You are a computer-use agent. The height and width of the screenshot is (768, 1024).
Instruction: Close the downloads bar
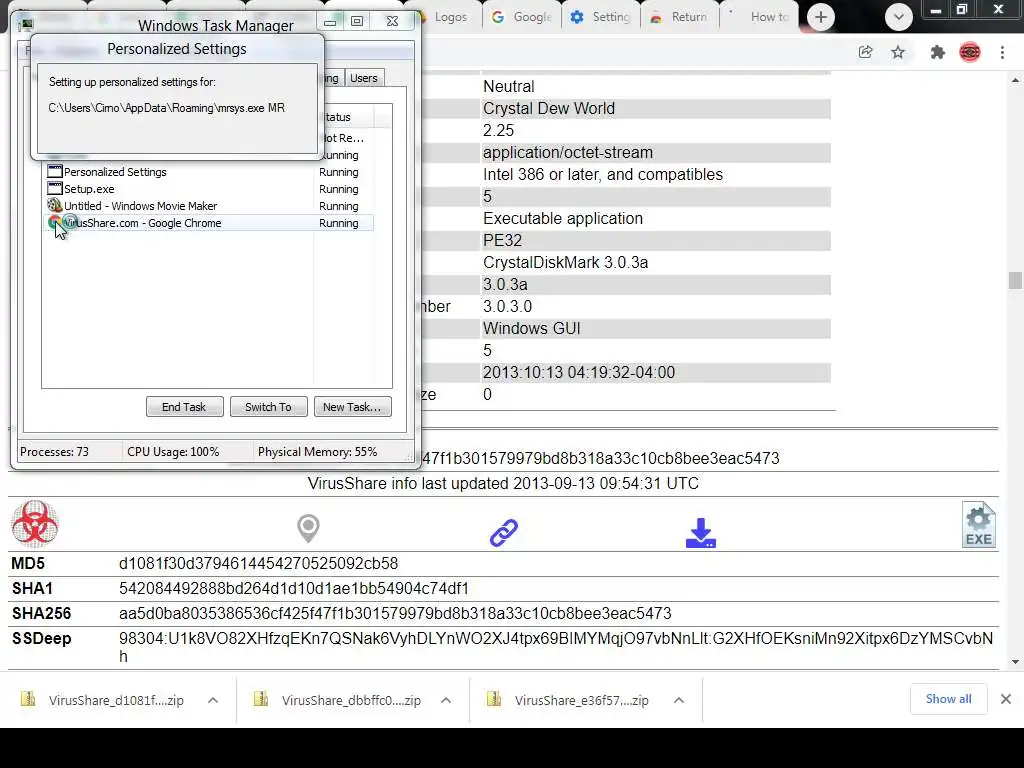(1006, 699)
